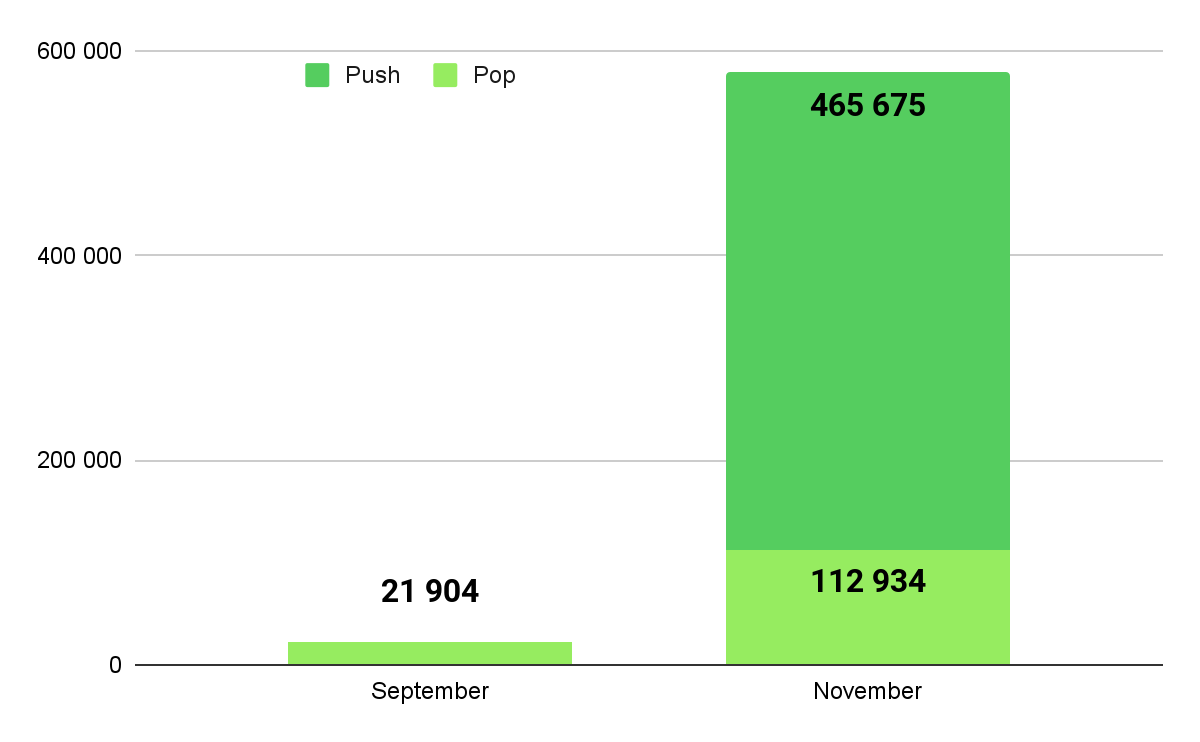This screenshot has width=1200, height=742.
Task: Click the Pop legend color swatch
Action: [445, 75]
